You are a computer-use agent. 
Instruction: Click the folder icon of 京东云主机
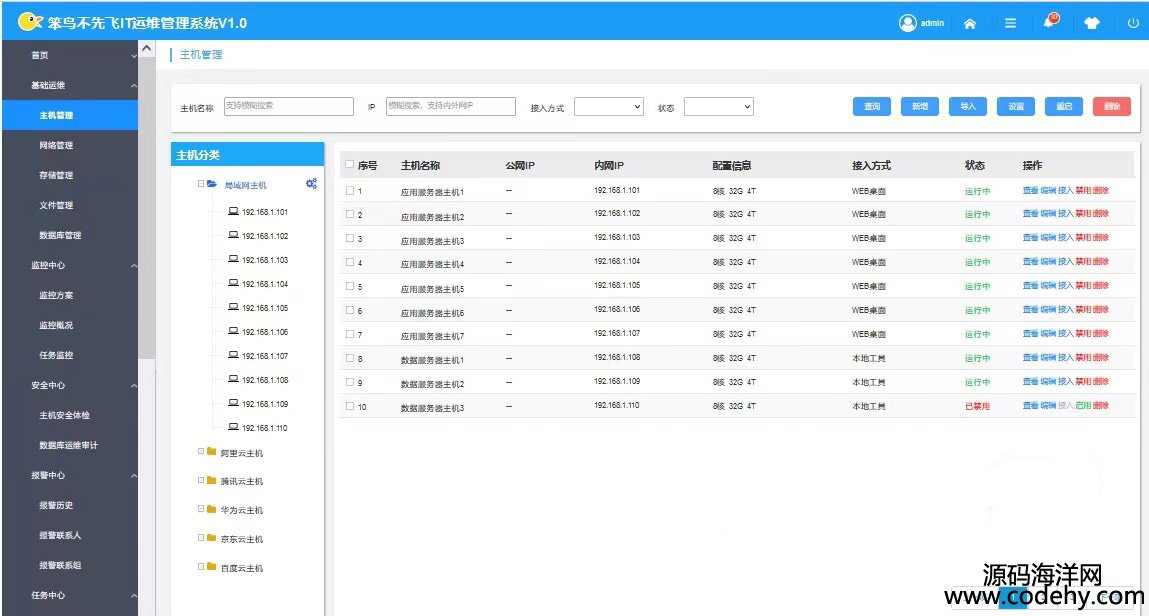point(212,538)
